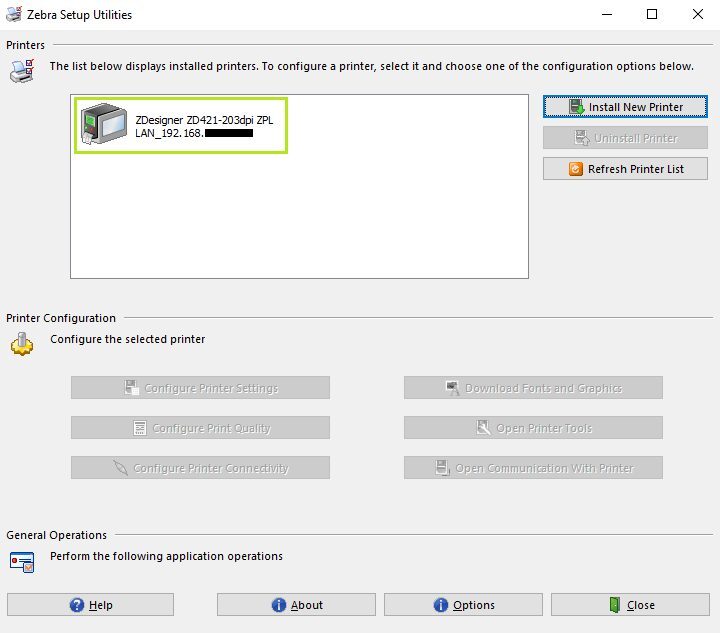Viewport: 720px width, 633px height.
Task: Minimize the Zebra Setup Utilities window
Action: tap(607, 14)
